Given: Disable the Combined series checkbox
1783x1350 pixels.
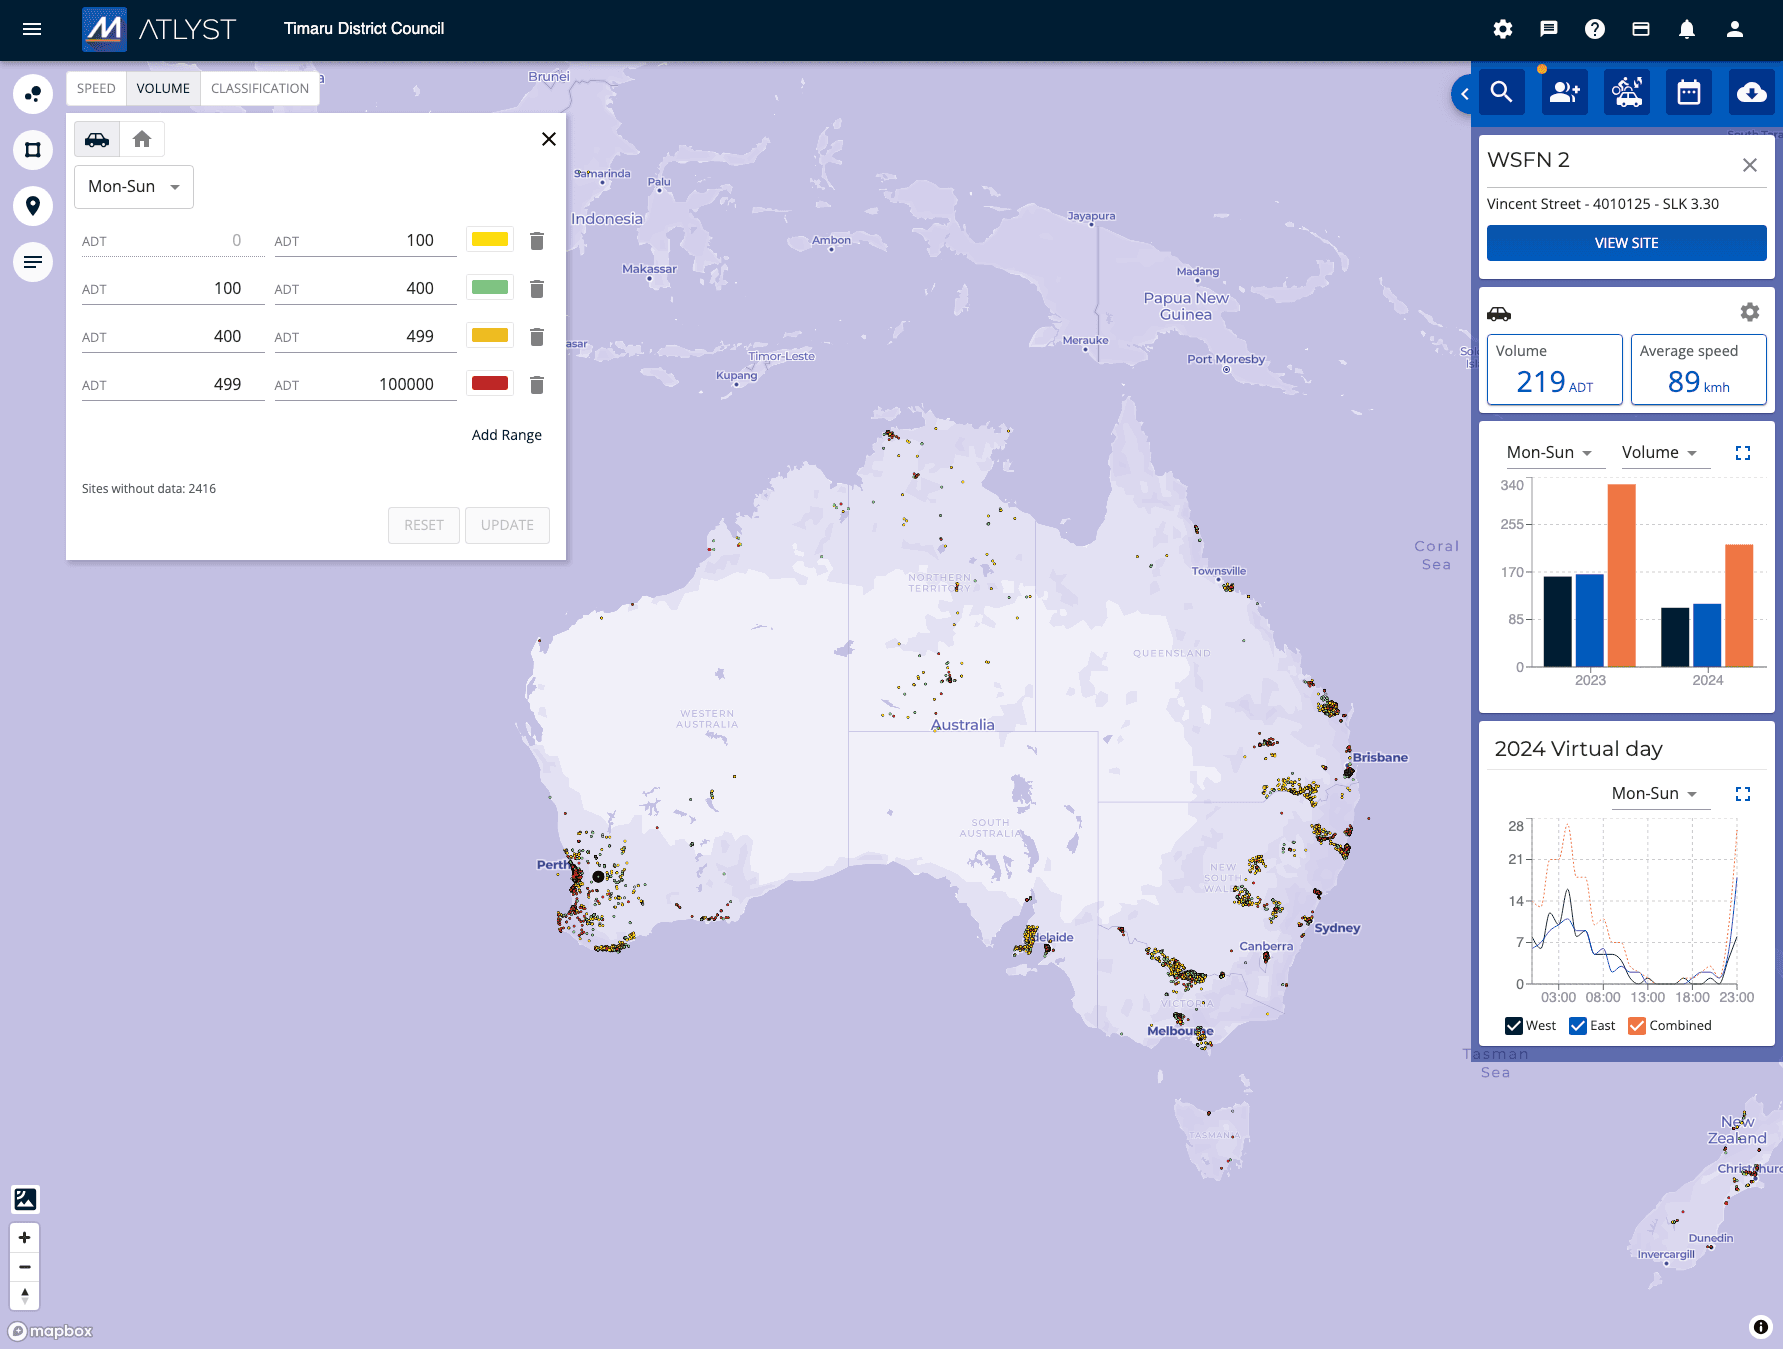Looking at the screenshot, I should (1637, 1026).
